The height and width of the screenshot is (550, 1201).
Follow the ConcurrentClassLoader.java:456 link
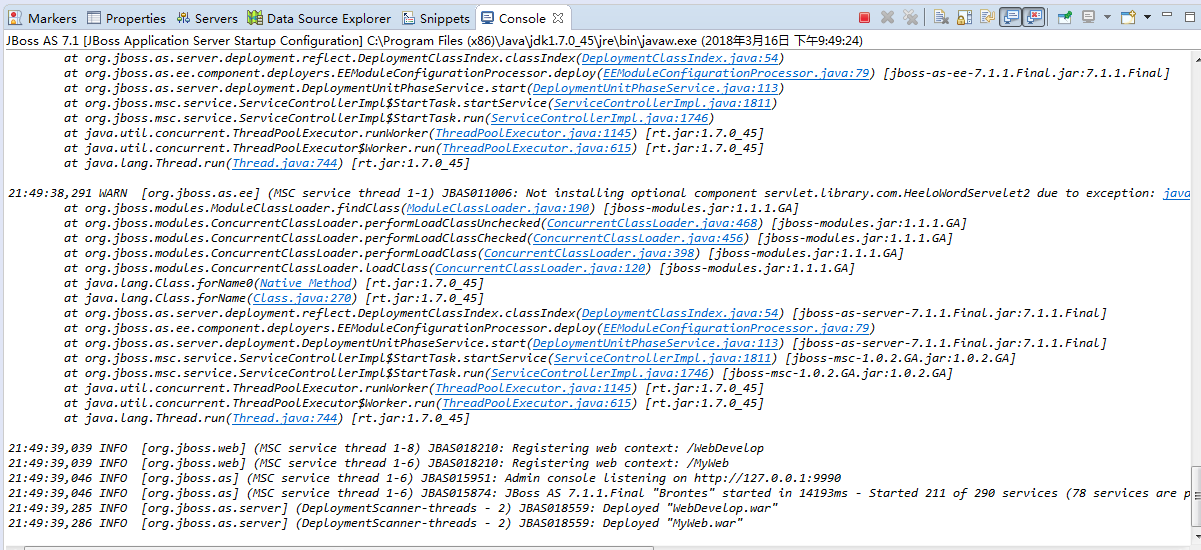(x=639, y=238)
